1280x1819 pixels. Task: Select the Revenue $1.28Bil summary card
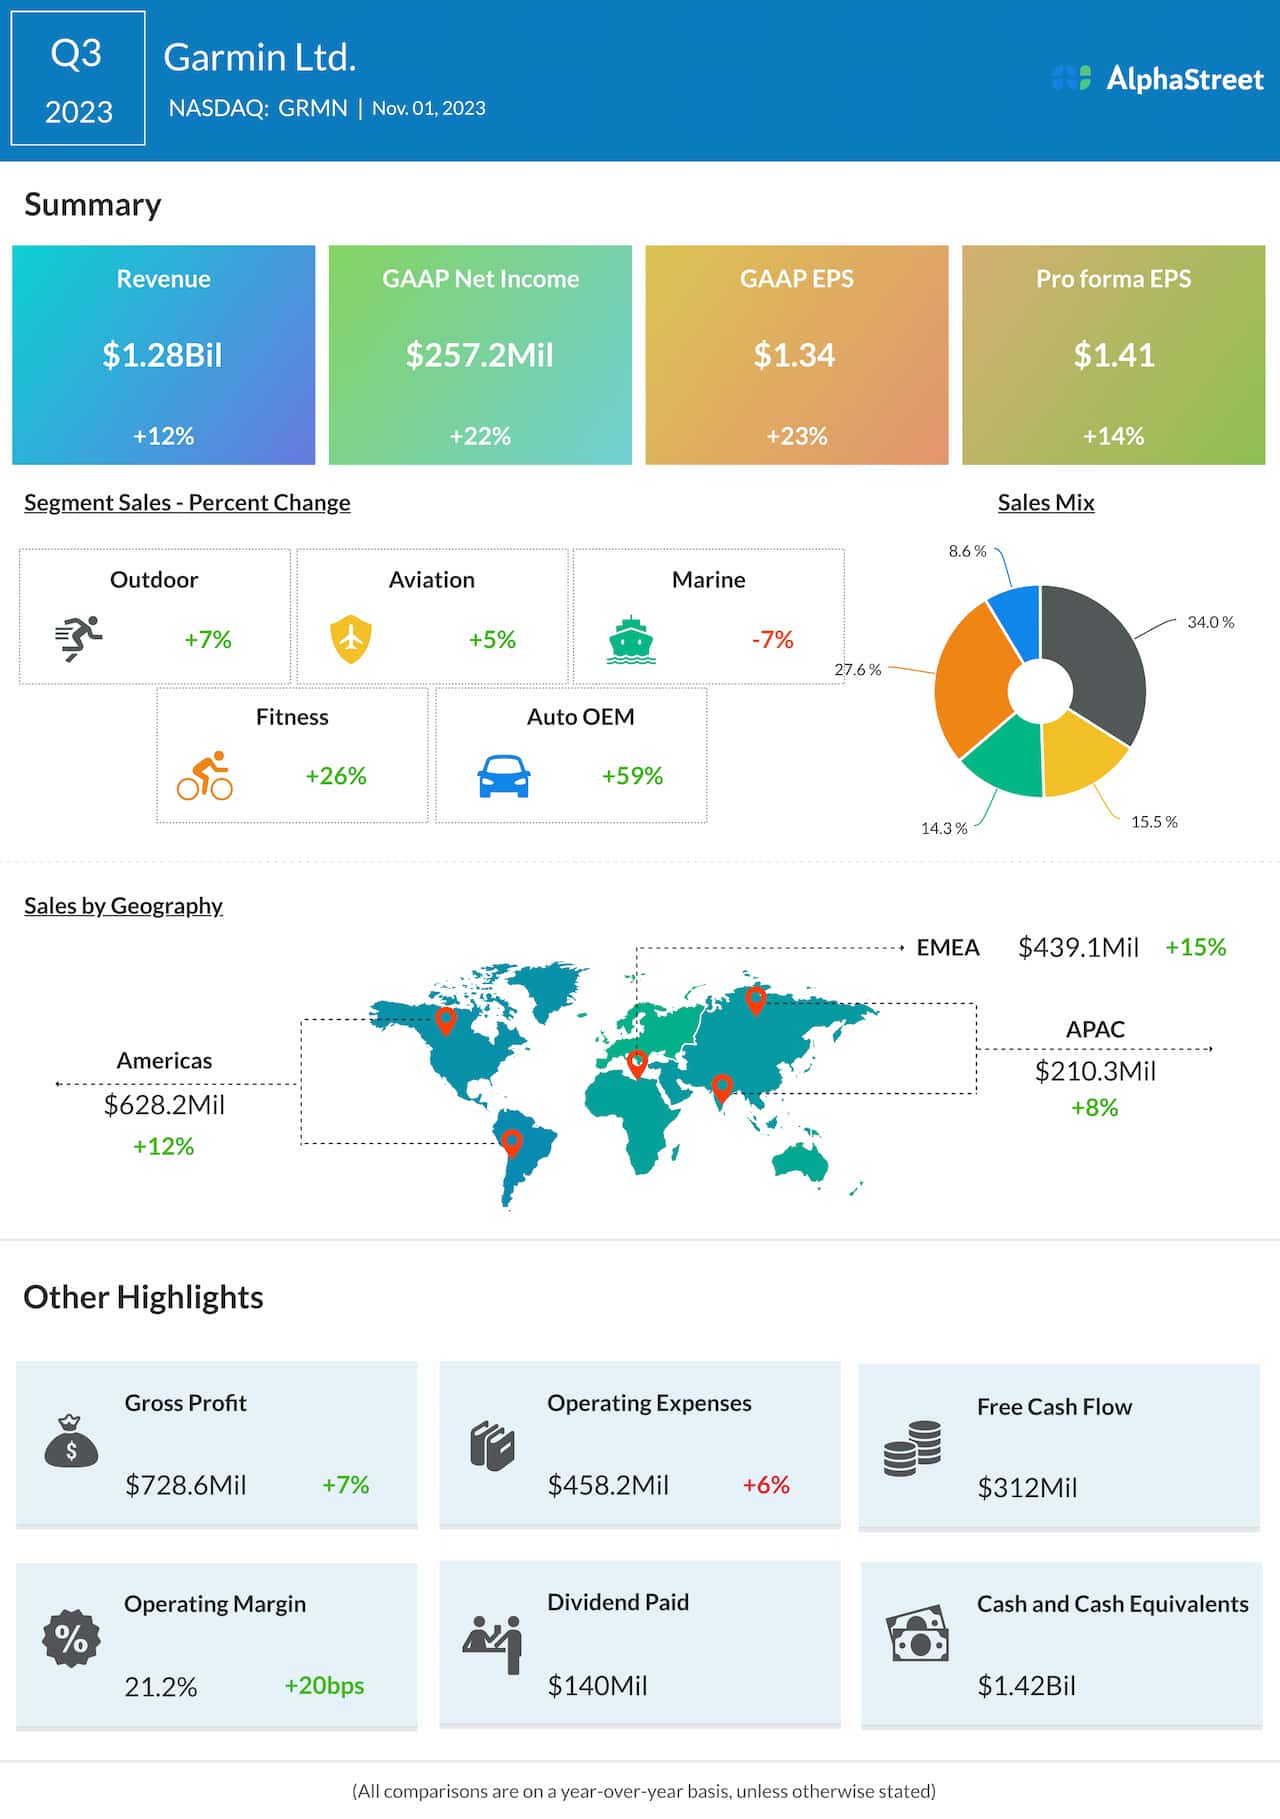click(x=163, y=355)
